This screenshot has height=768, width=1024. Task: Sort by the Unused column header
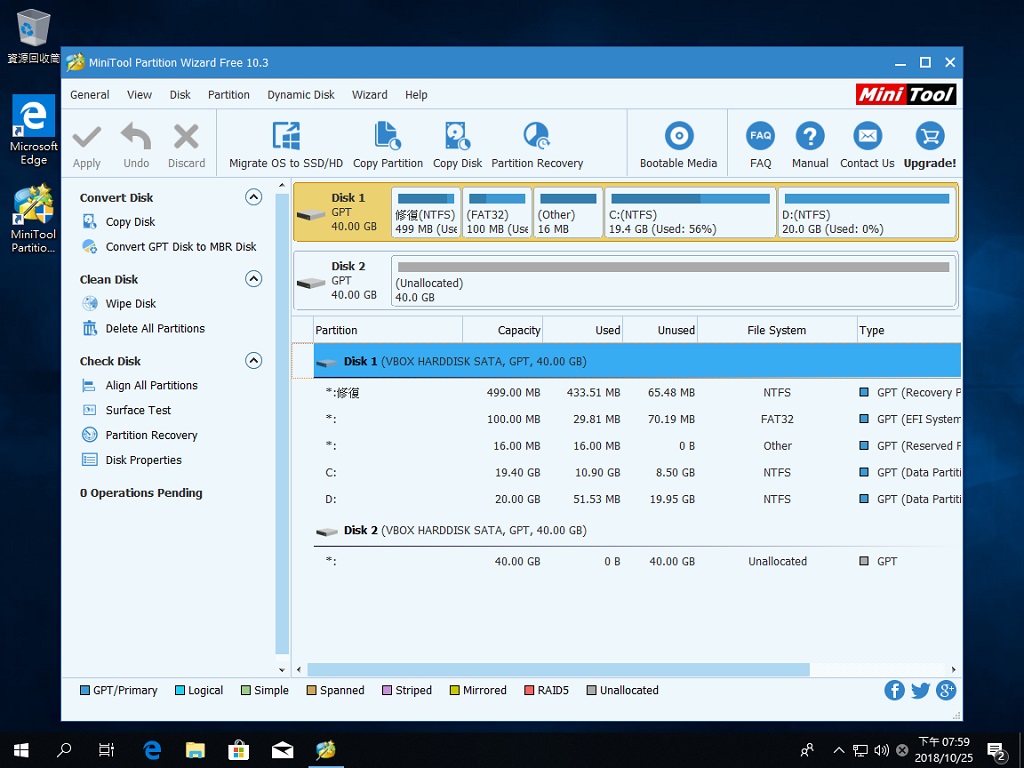pyautogui.click(x=660, y=330)
